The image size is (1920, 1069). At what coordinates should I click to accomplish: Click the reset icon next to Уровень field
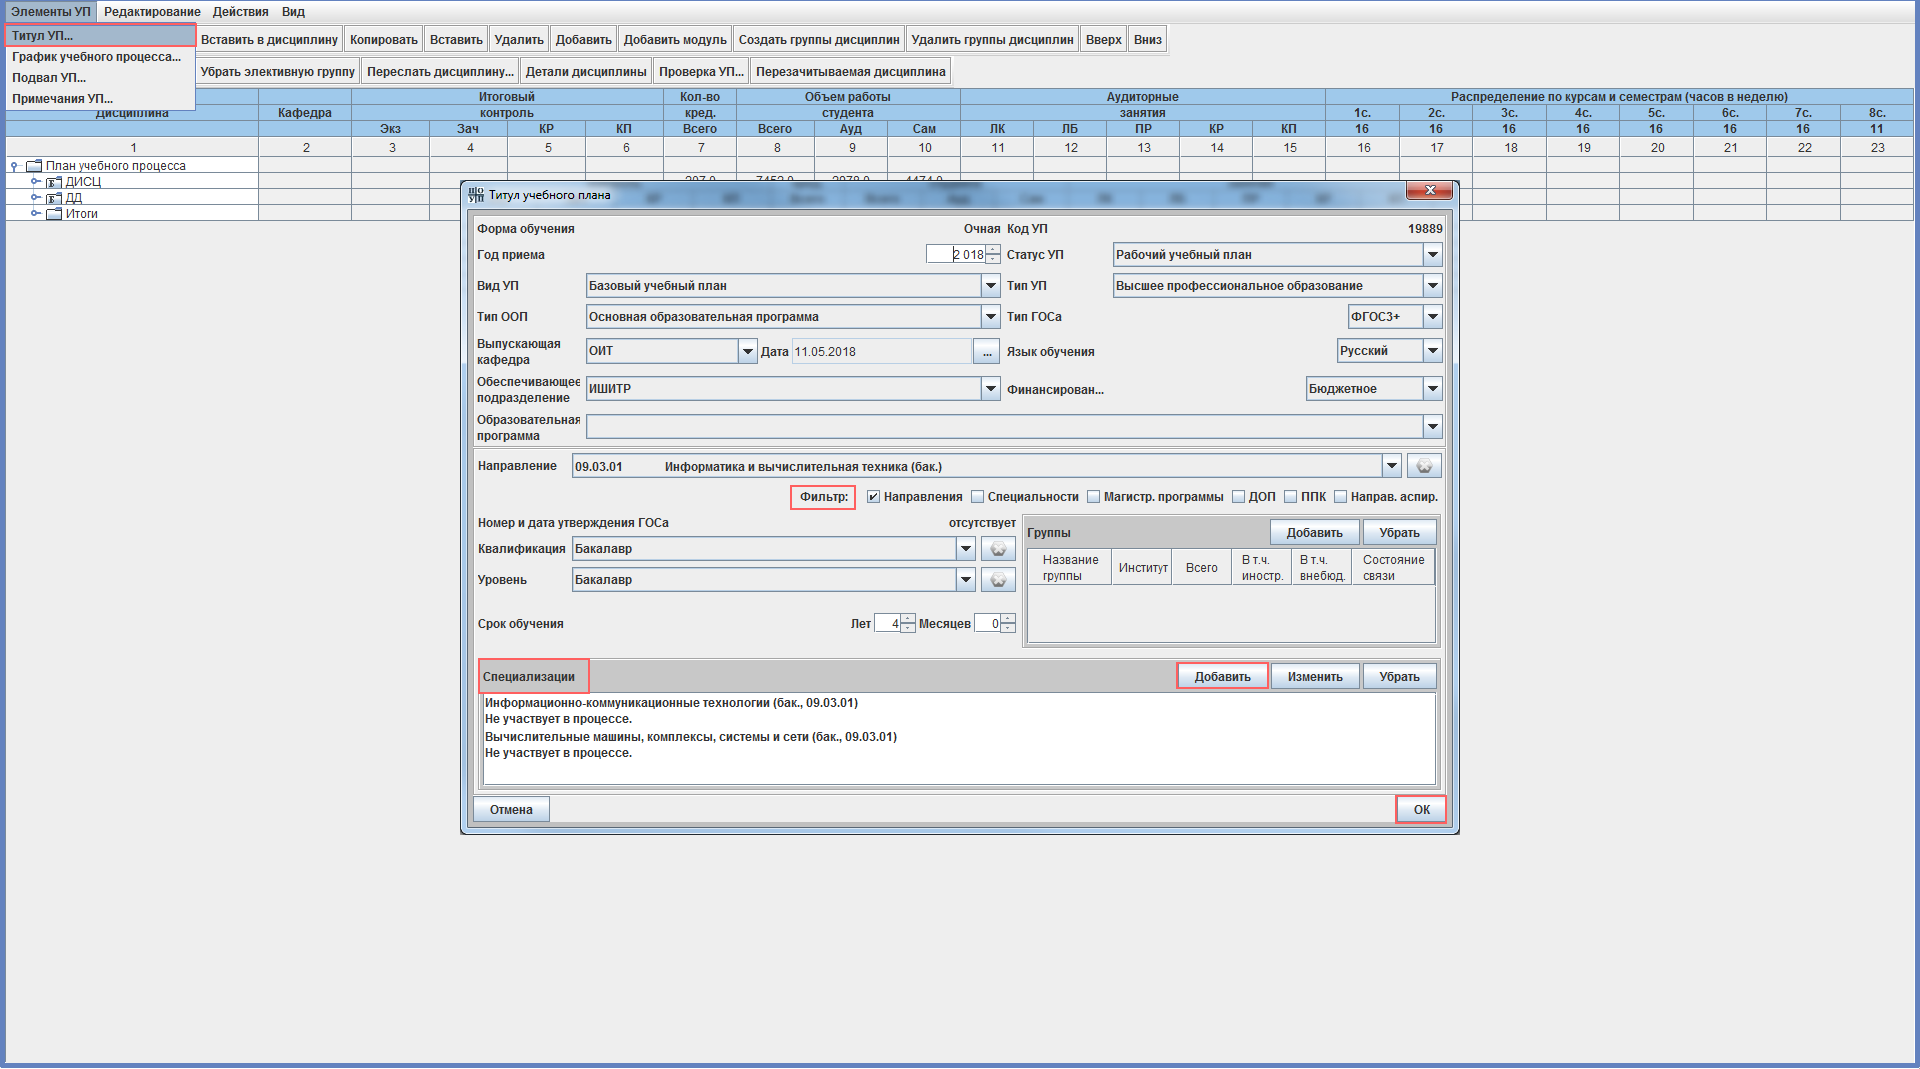998,580
